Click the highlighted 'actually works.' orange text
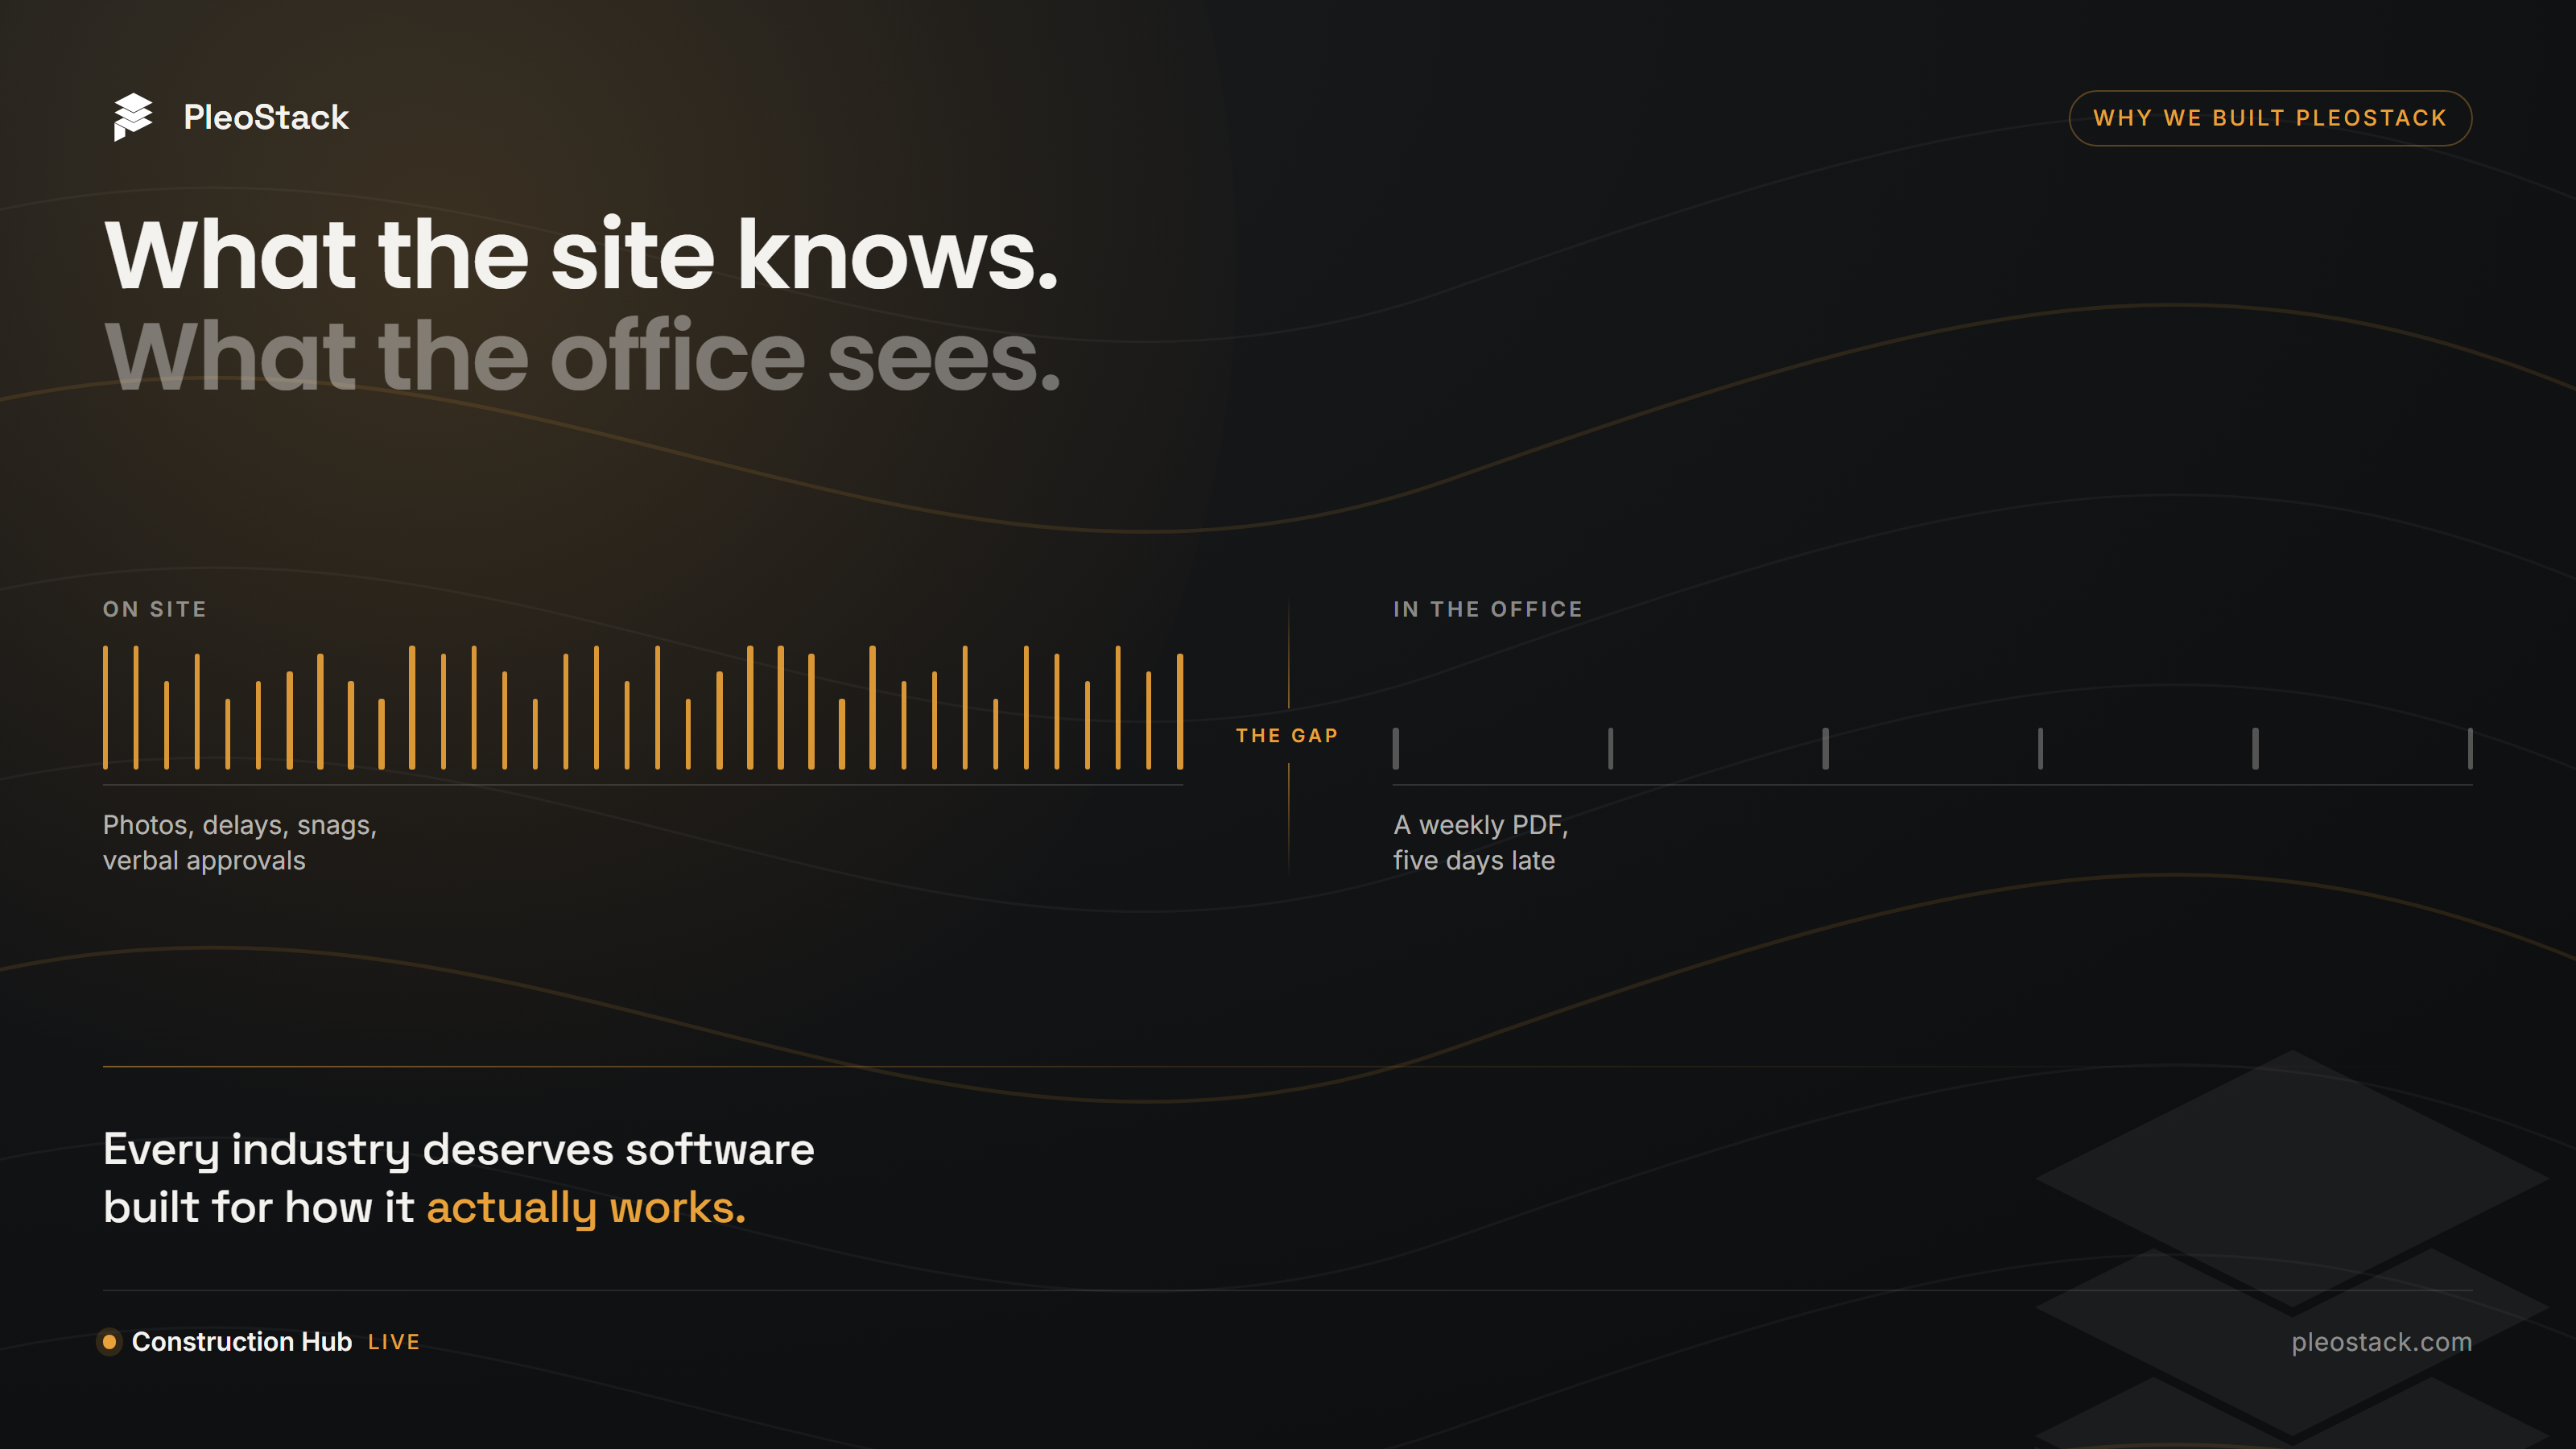 (586, 1207)
